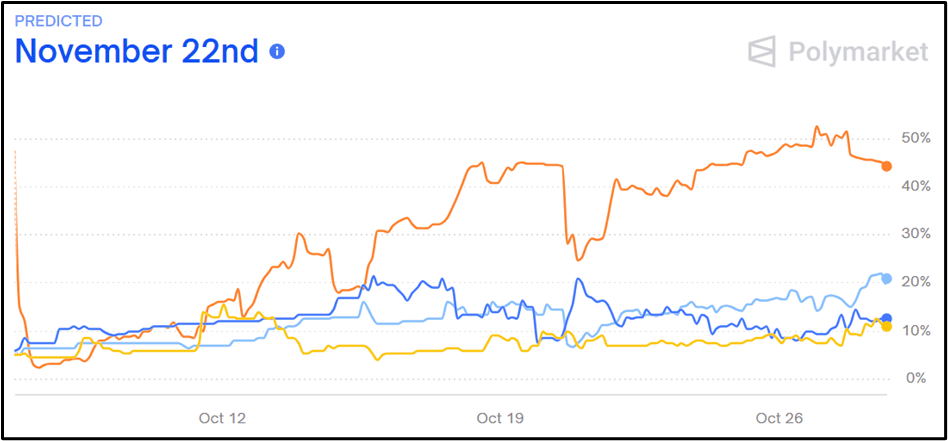Click the 50% axis label

point(918,137)
